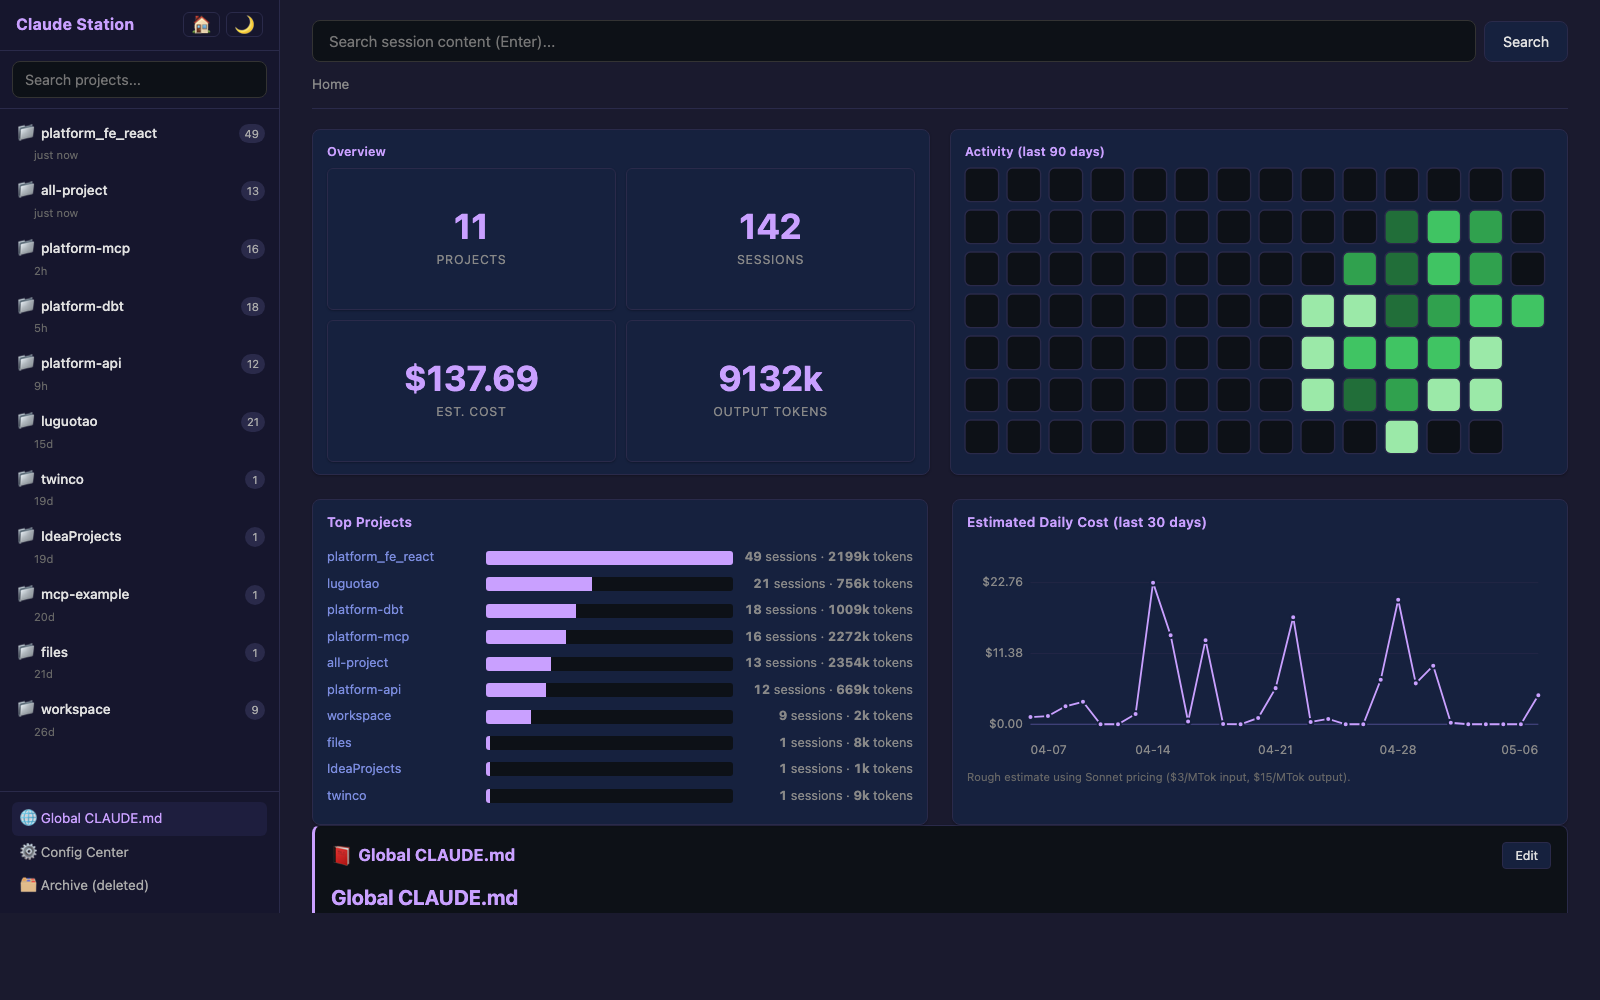Open platform-api project in sidebar

[x=139, y=373]
